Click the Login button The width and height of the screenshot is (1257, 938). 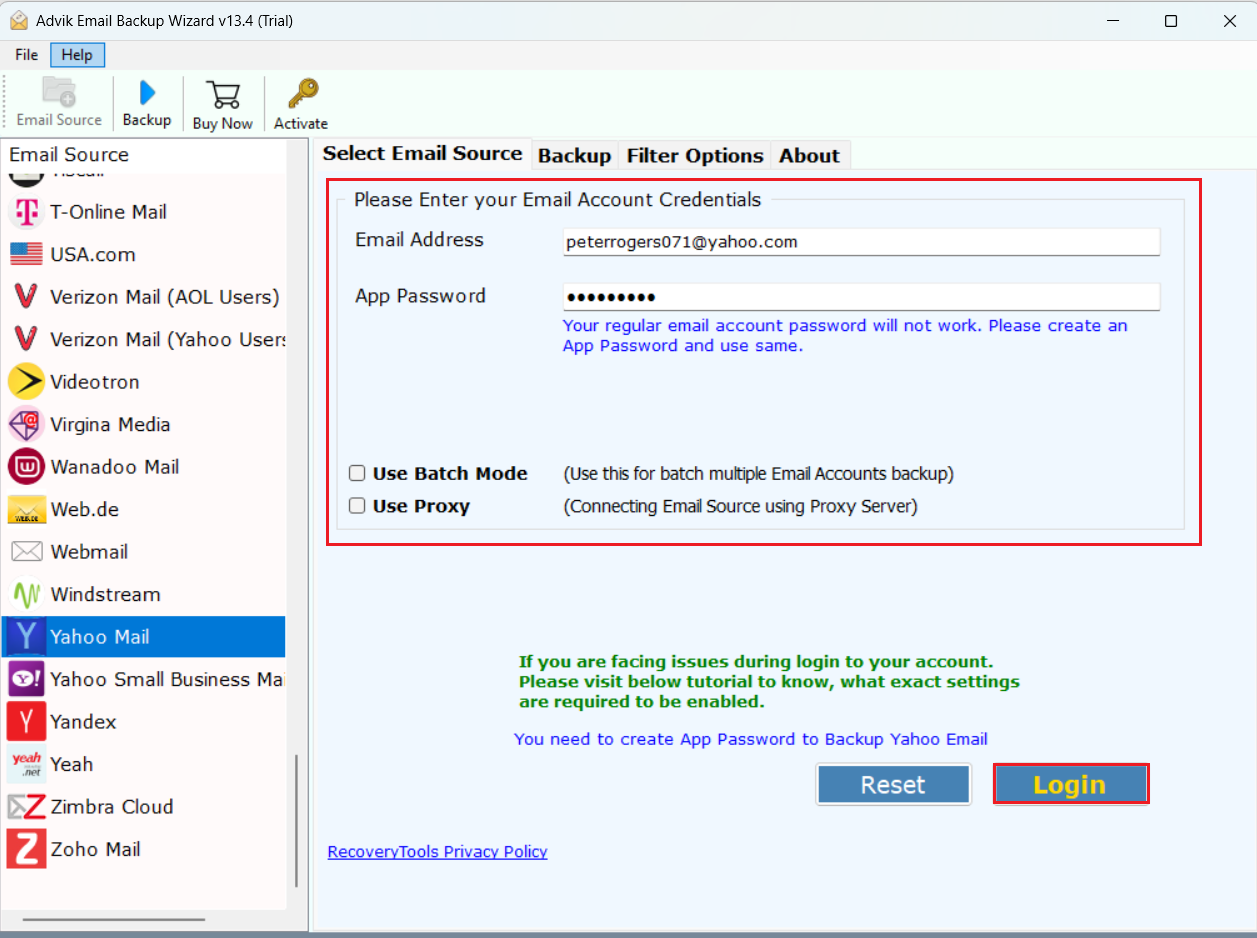pyautogui.click(x=1071, y=785)
